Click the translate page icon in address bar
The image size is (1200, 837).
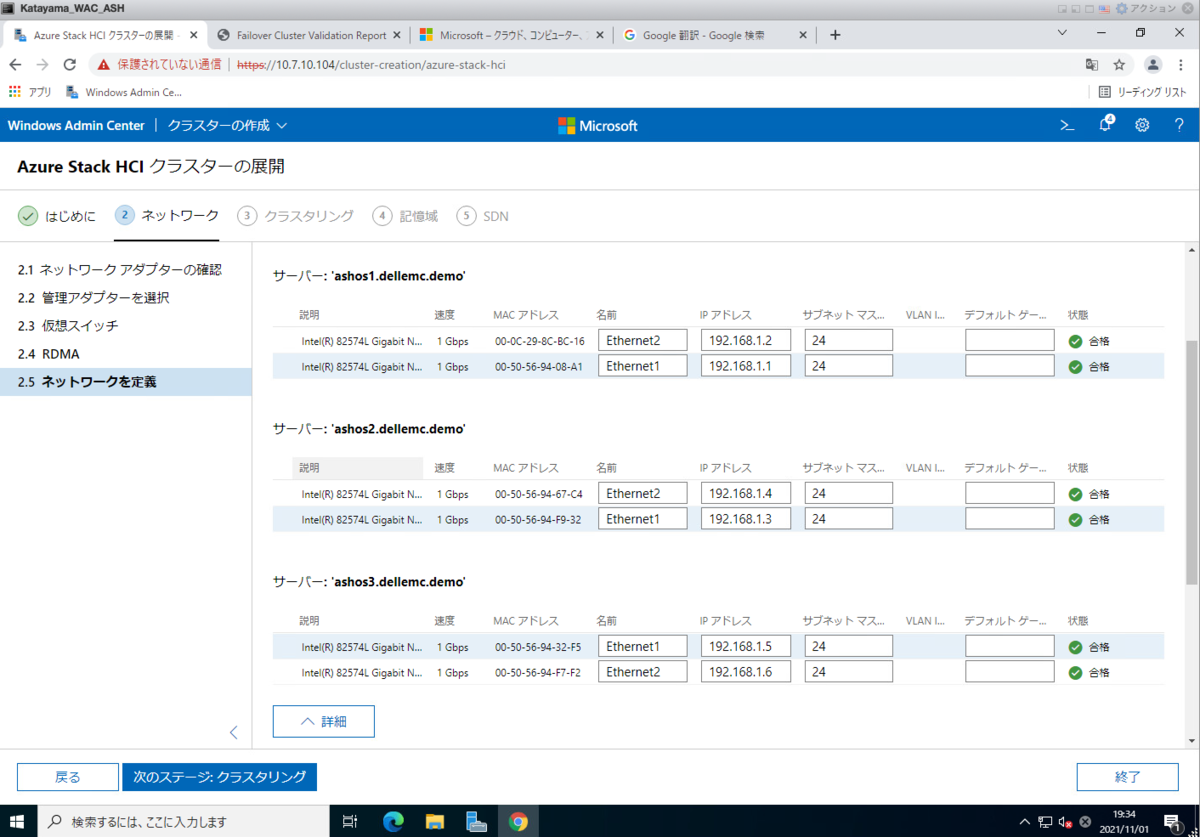[1091, 64]
